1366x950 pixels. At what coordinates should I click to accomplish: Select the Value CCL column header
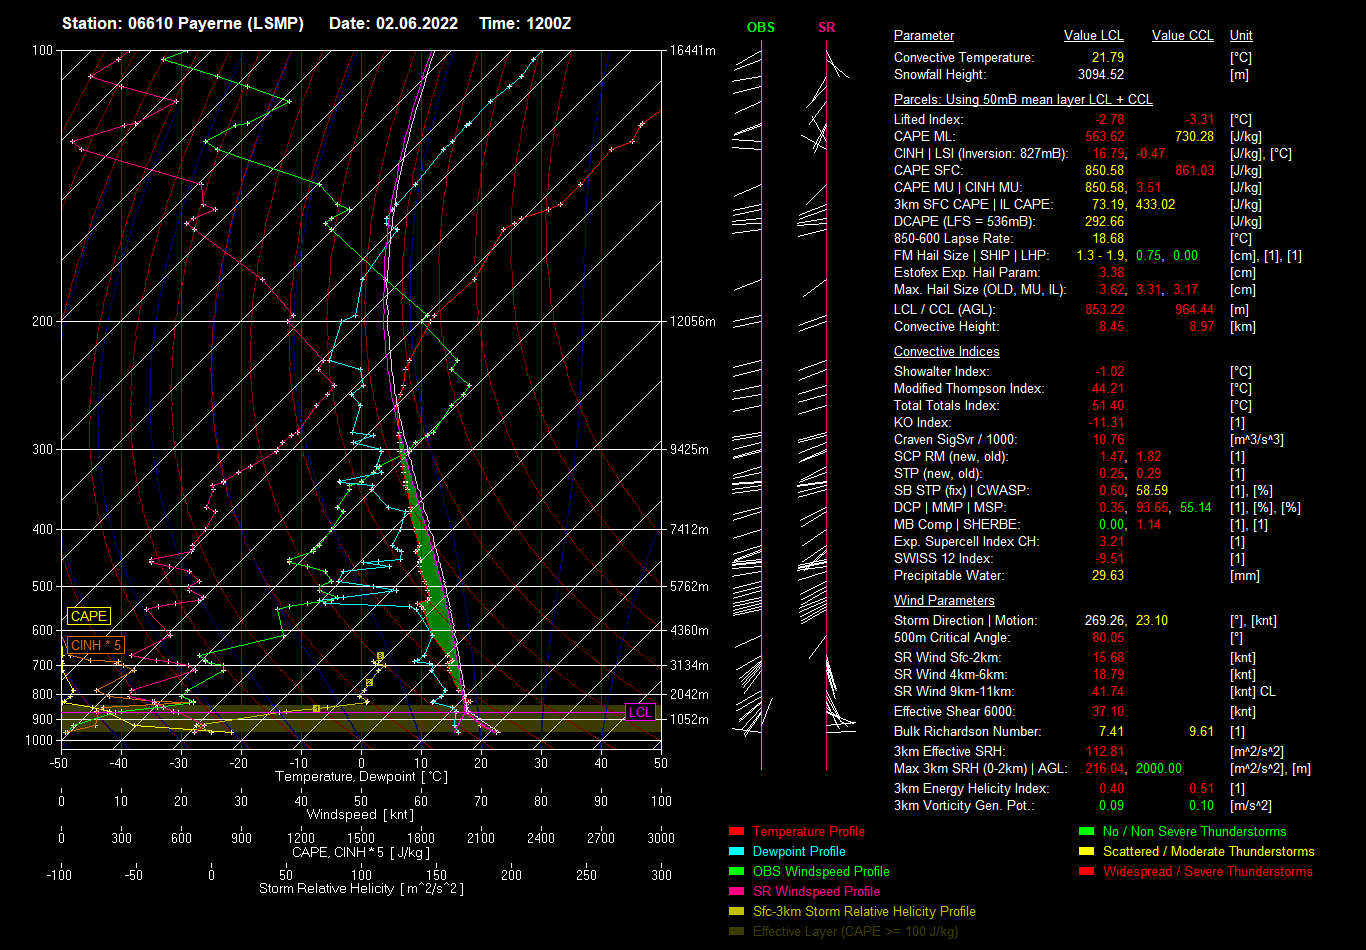pos(1182,36)
